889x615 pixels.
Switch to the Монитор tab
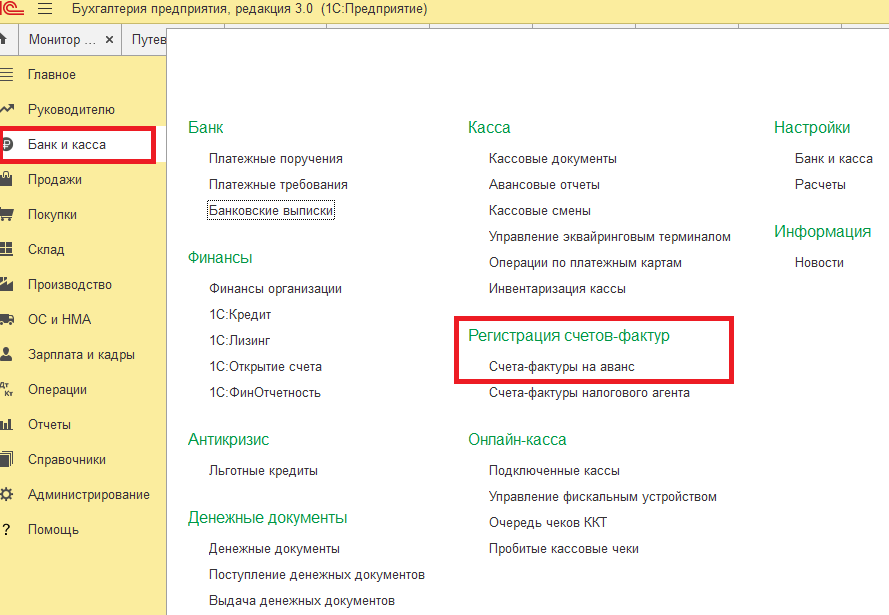[62, 41]
